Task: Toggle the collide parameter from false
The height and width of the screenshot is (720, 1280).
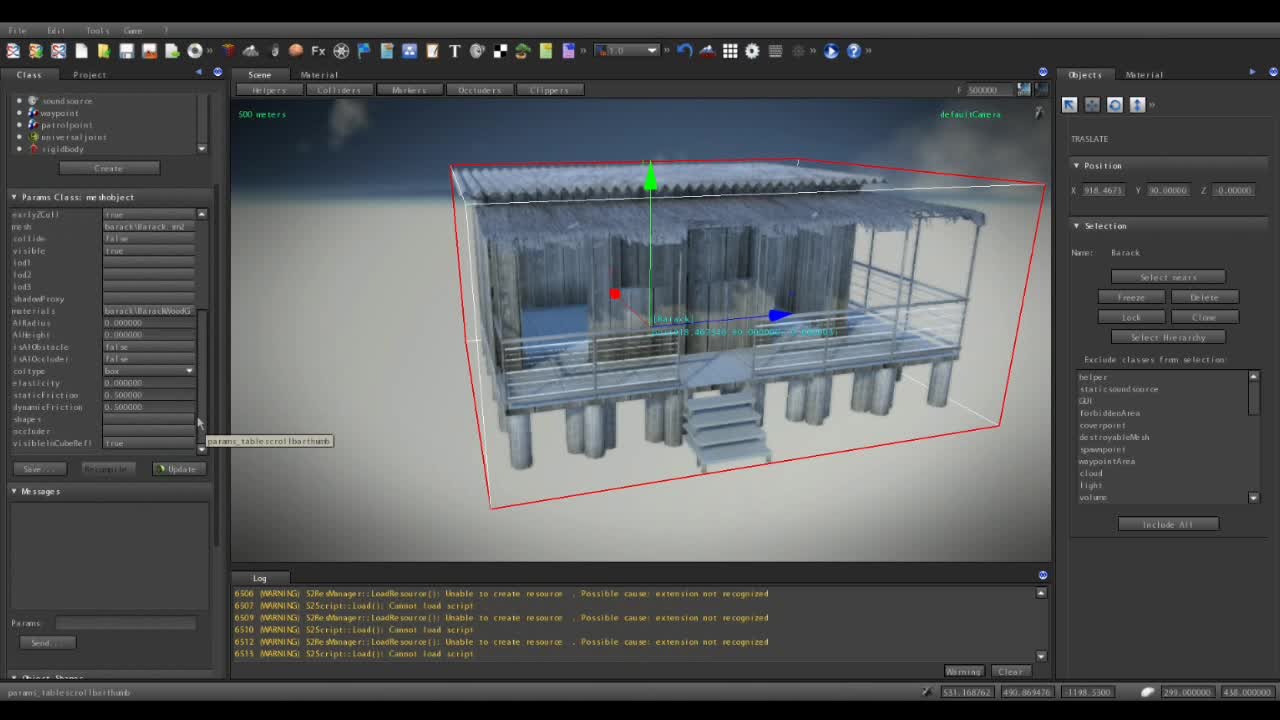Action: (148, 239)
